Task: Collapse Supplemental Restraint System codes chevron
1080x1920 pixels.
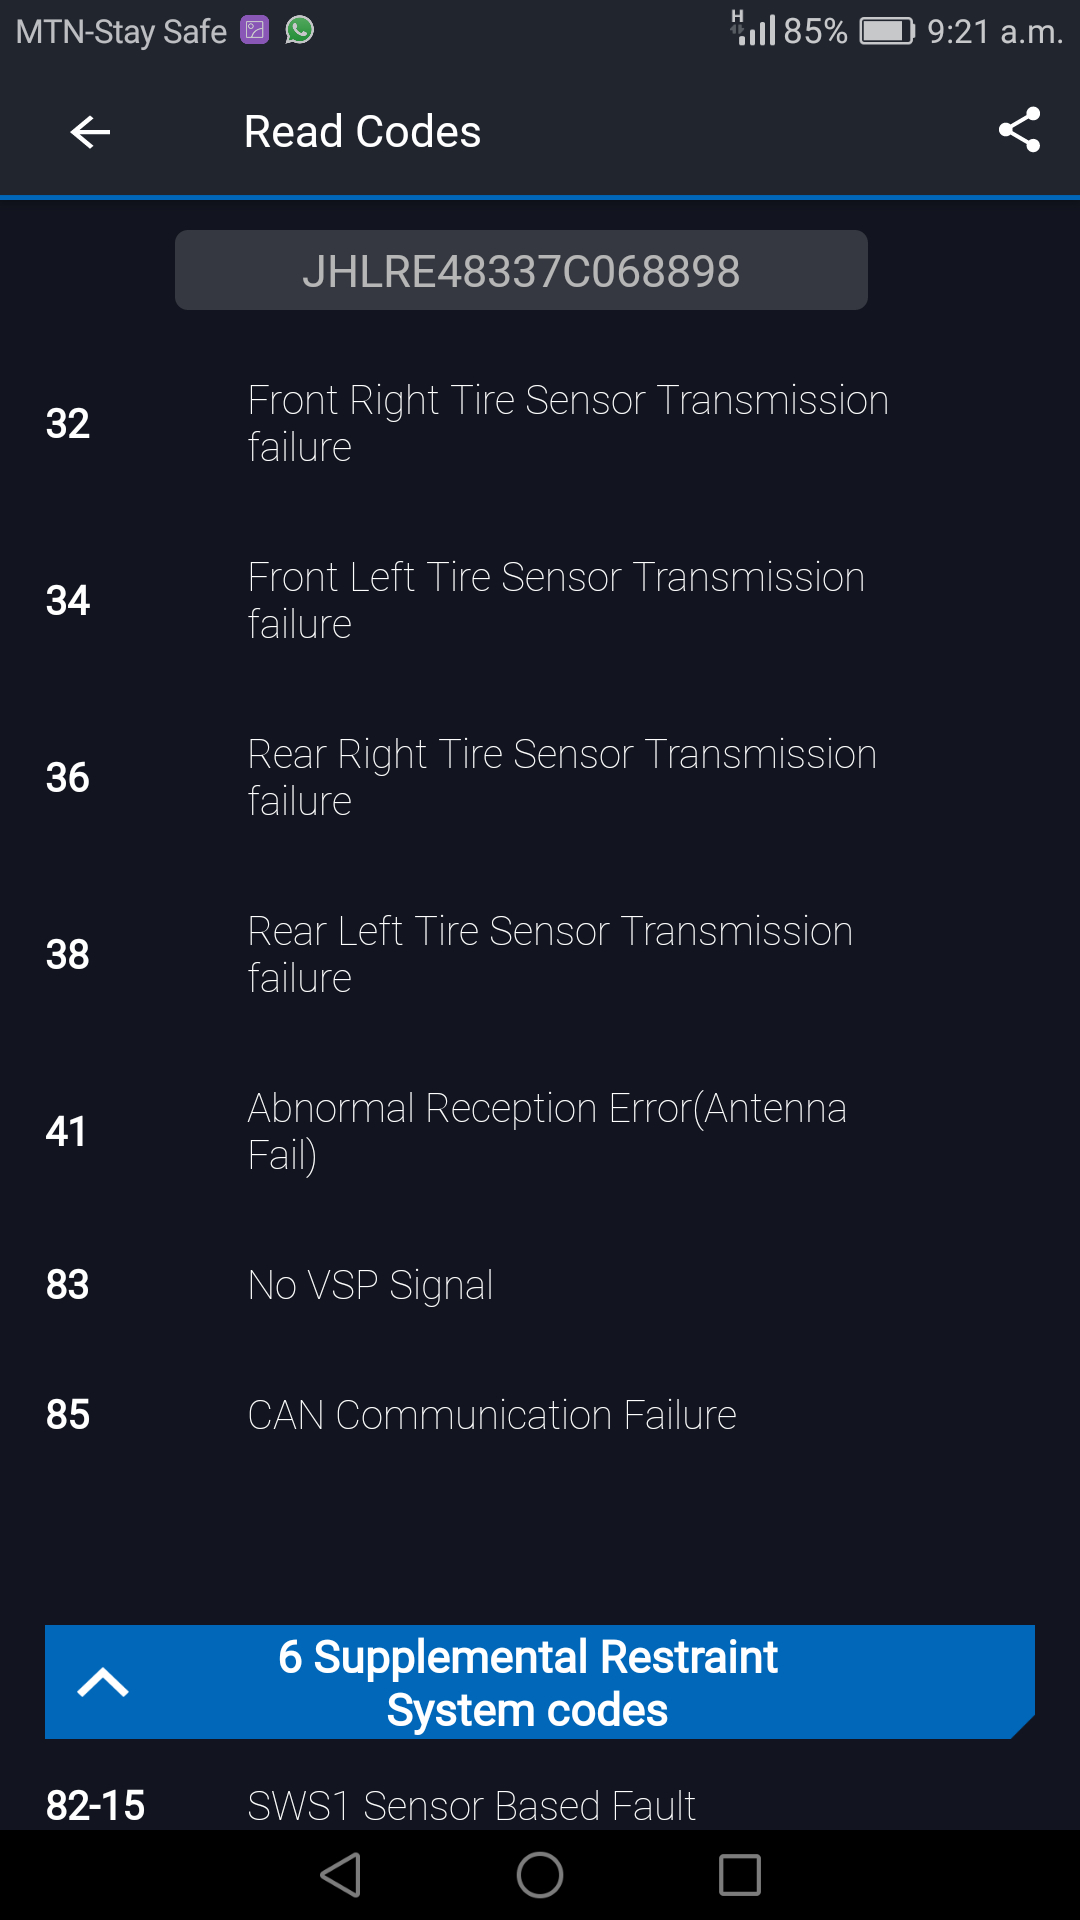Action: 102,1683
